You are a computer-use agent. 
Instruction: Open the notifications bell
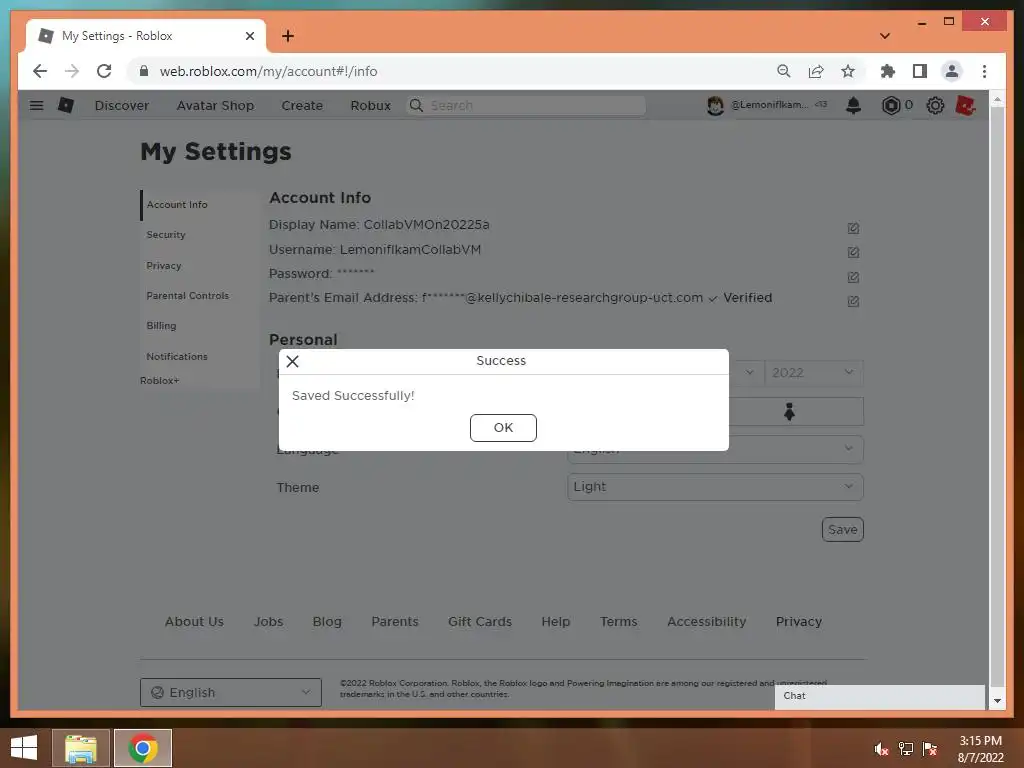(853, 105)
